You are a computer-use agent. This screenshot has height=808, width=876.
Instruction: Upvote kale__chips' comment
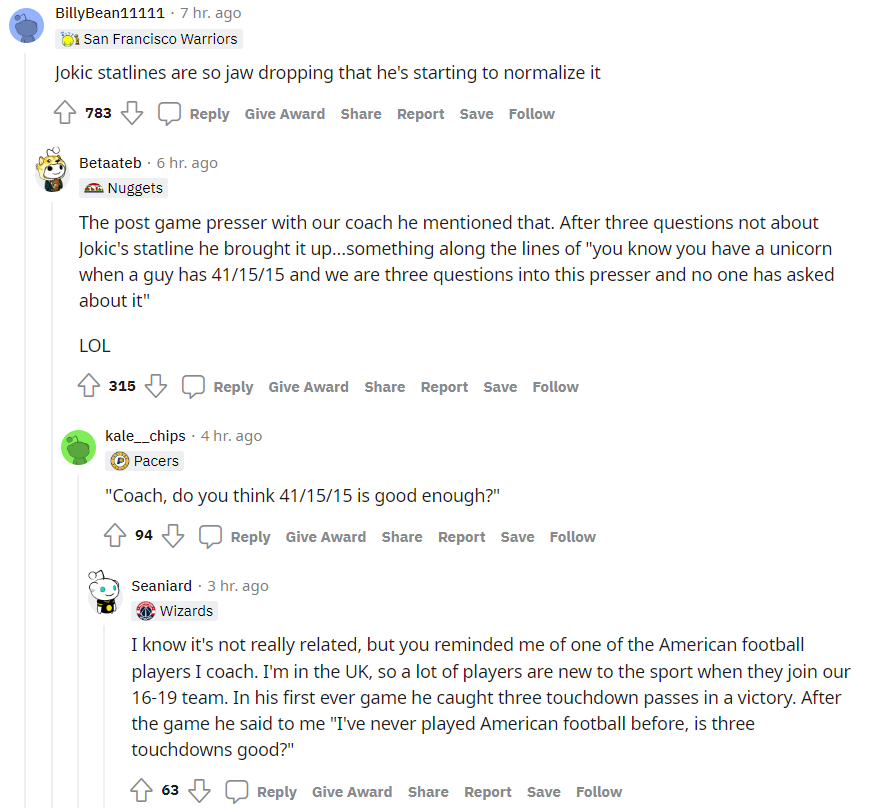[115, 537]
